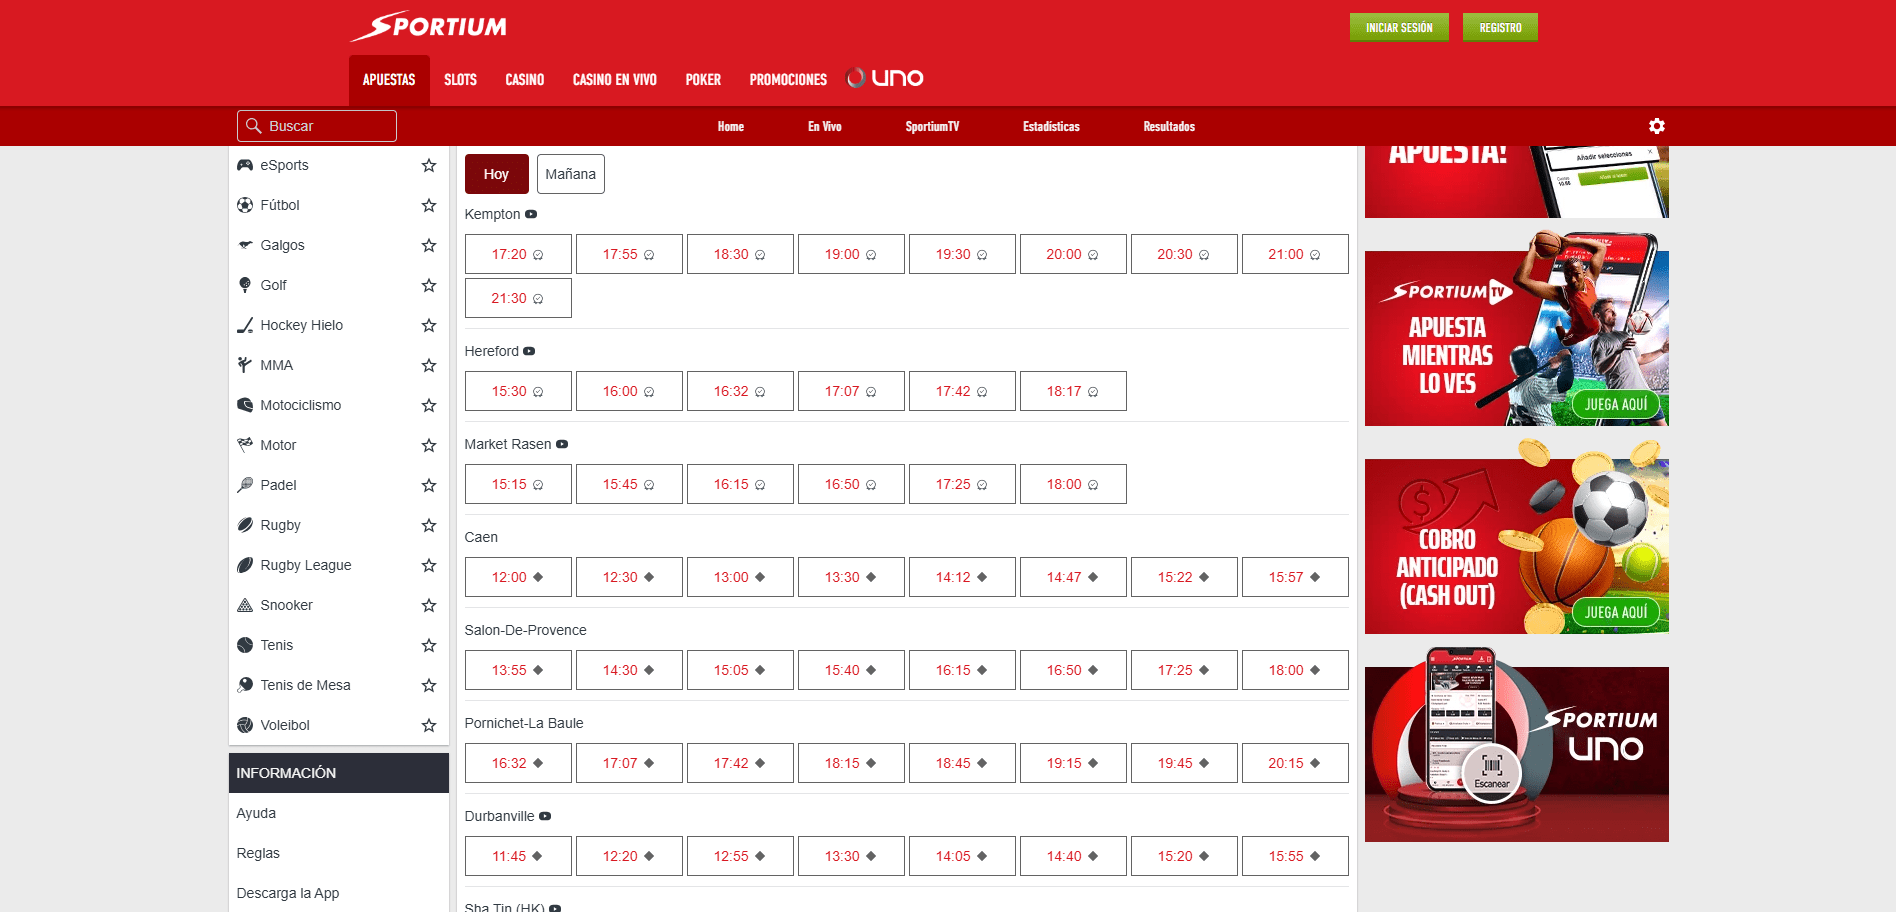Open SportiumTV in sub-navigation
This screenshot has width=1896, height=912.
tap(932, 127)
